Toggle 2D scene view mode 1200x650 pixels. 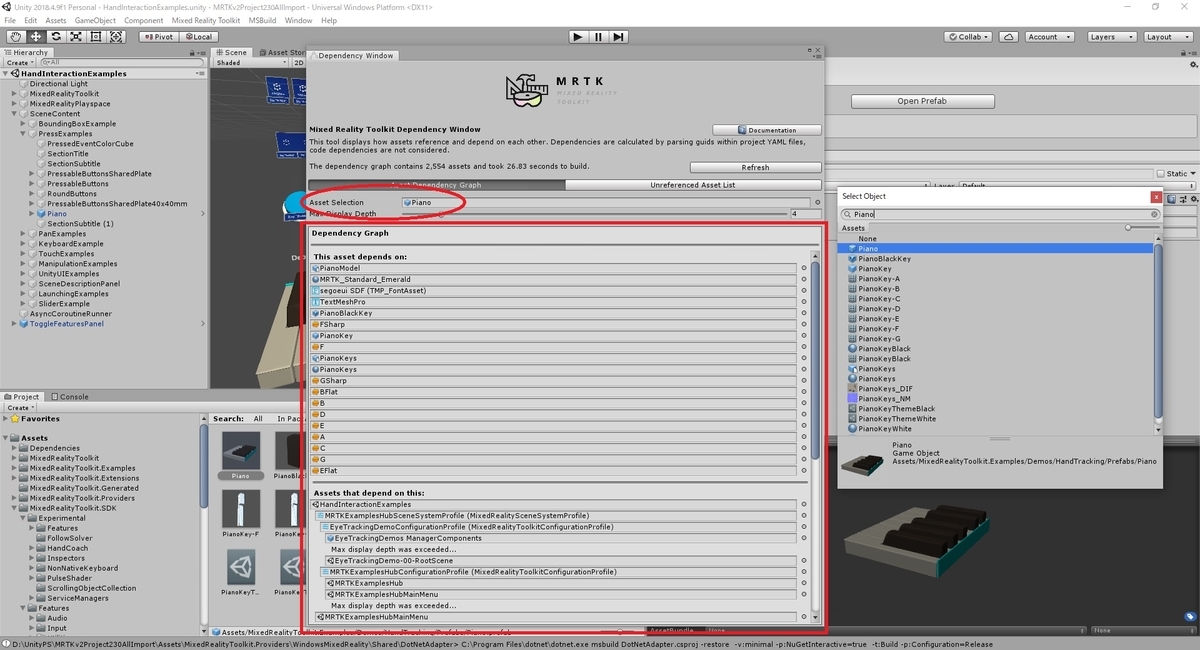coord(298,62)
